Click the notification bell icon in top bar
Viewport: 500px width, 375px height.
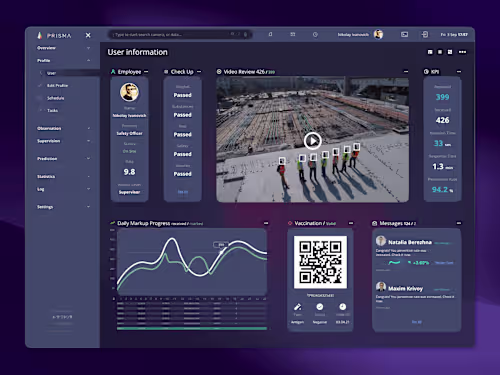(270, 34)
